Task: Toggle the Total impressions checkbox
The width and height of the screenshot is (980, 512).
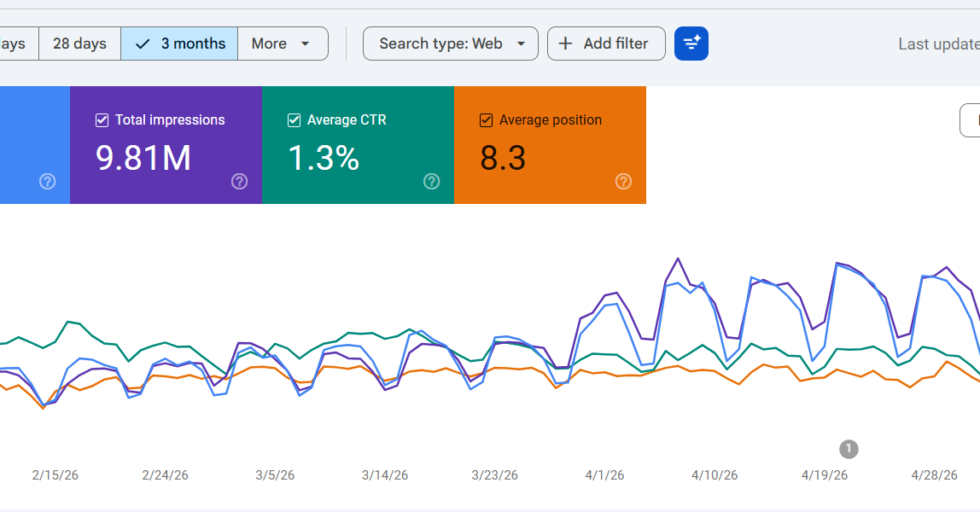Action: [x=102, y=120]
